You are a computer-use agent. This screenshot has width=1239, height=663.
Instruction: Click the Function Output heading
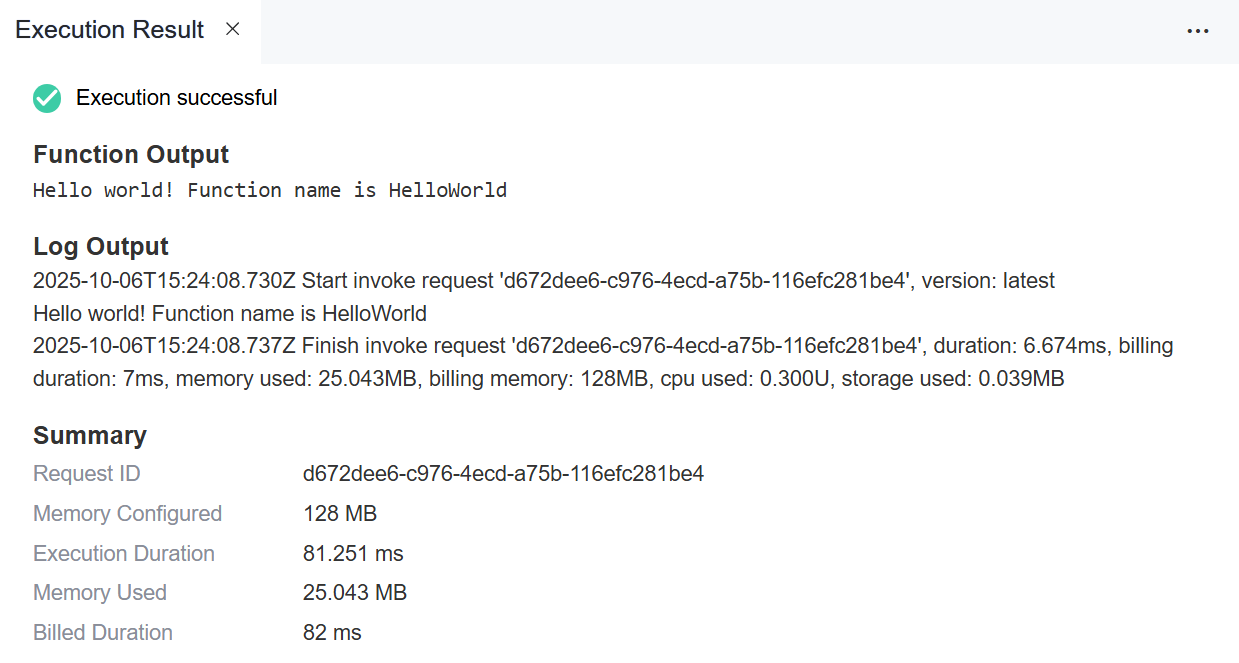point(131,155)
